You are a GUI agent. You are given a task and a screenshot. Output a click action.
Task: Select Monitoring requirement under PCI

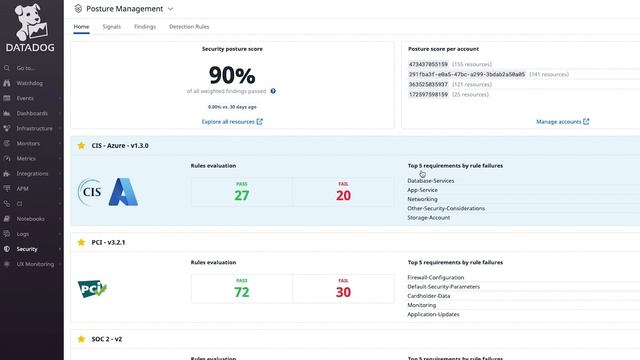click(x=422, y=305)
